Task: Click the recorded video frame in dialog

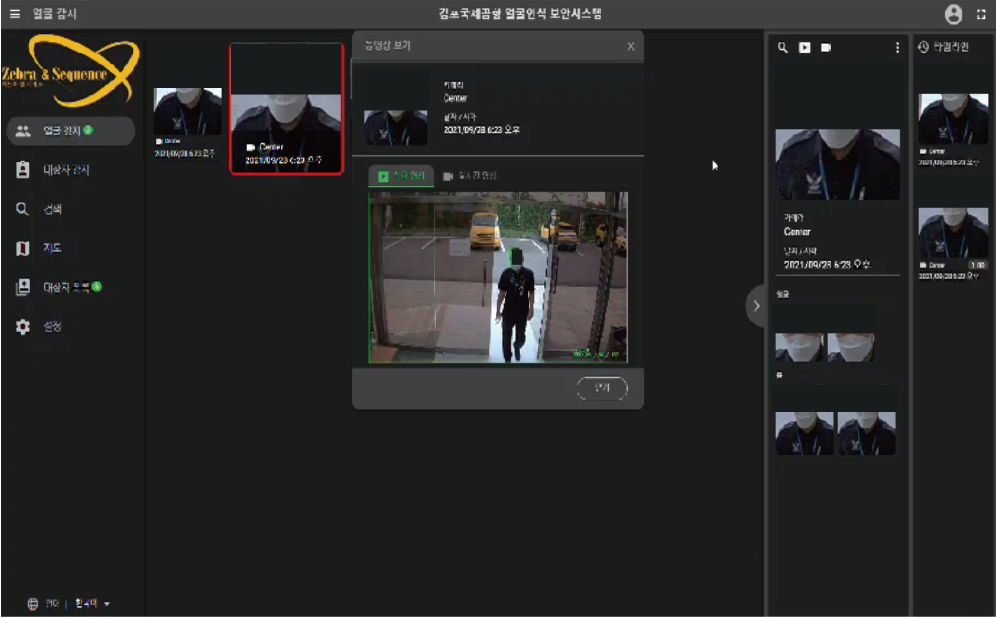Action: click(499, 278)
